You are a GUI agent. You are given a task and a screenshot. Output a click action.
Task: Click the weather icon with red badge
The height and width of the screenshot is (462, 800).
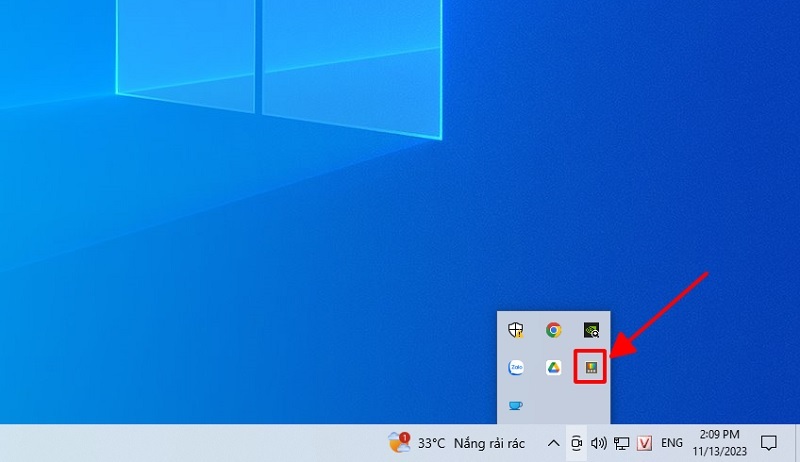pyautogui.click(x=399, y=442)
